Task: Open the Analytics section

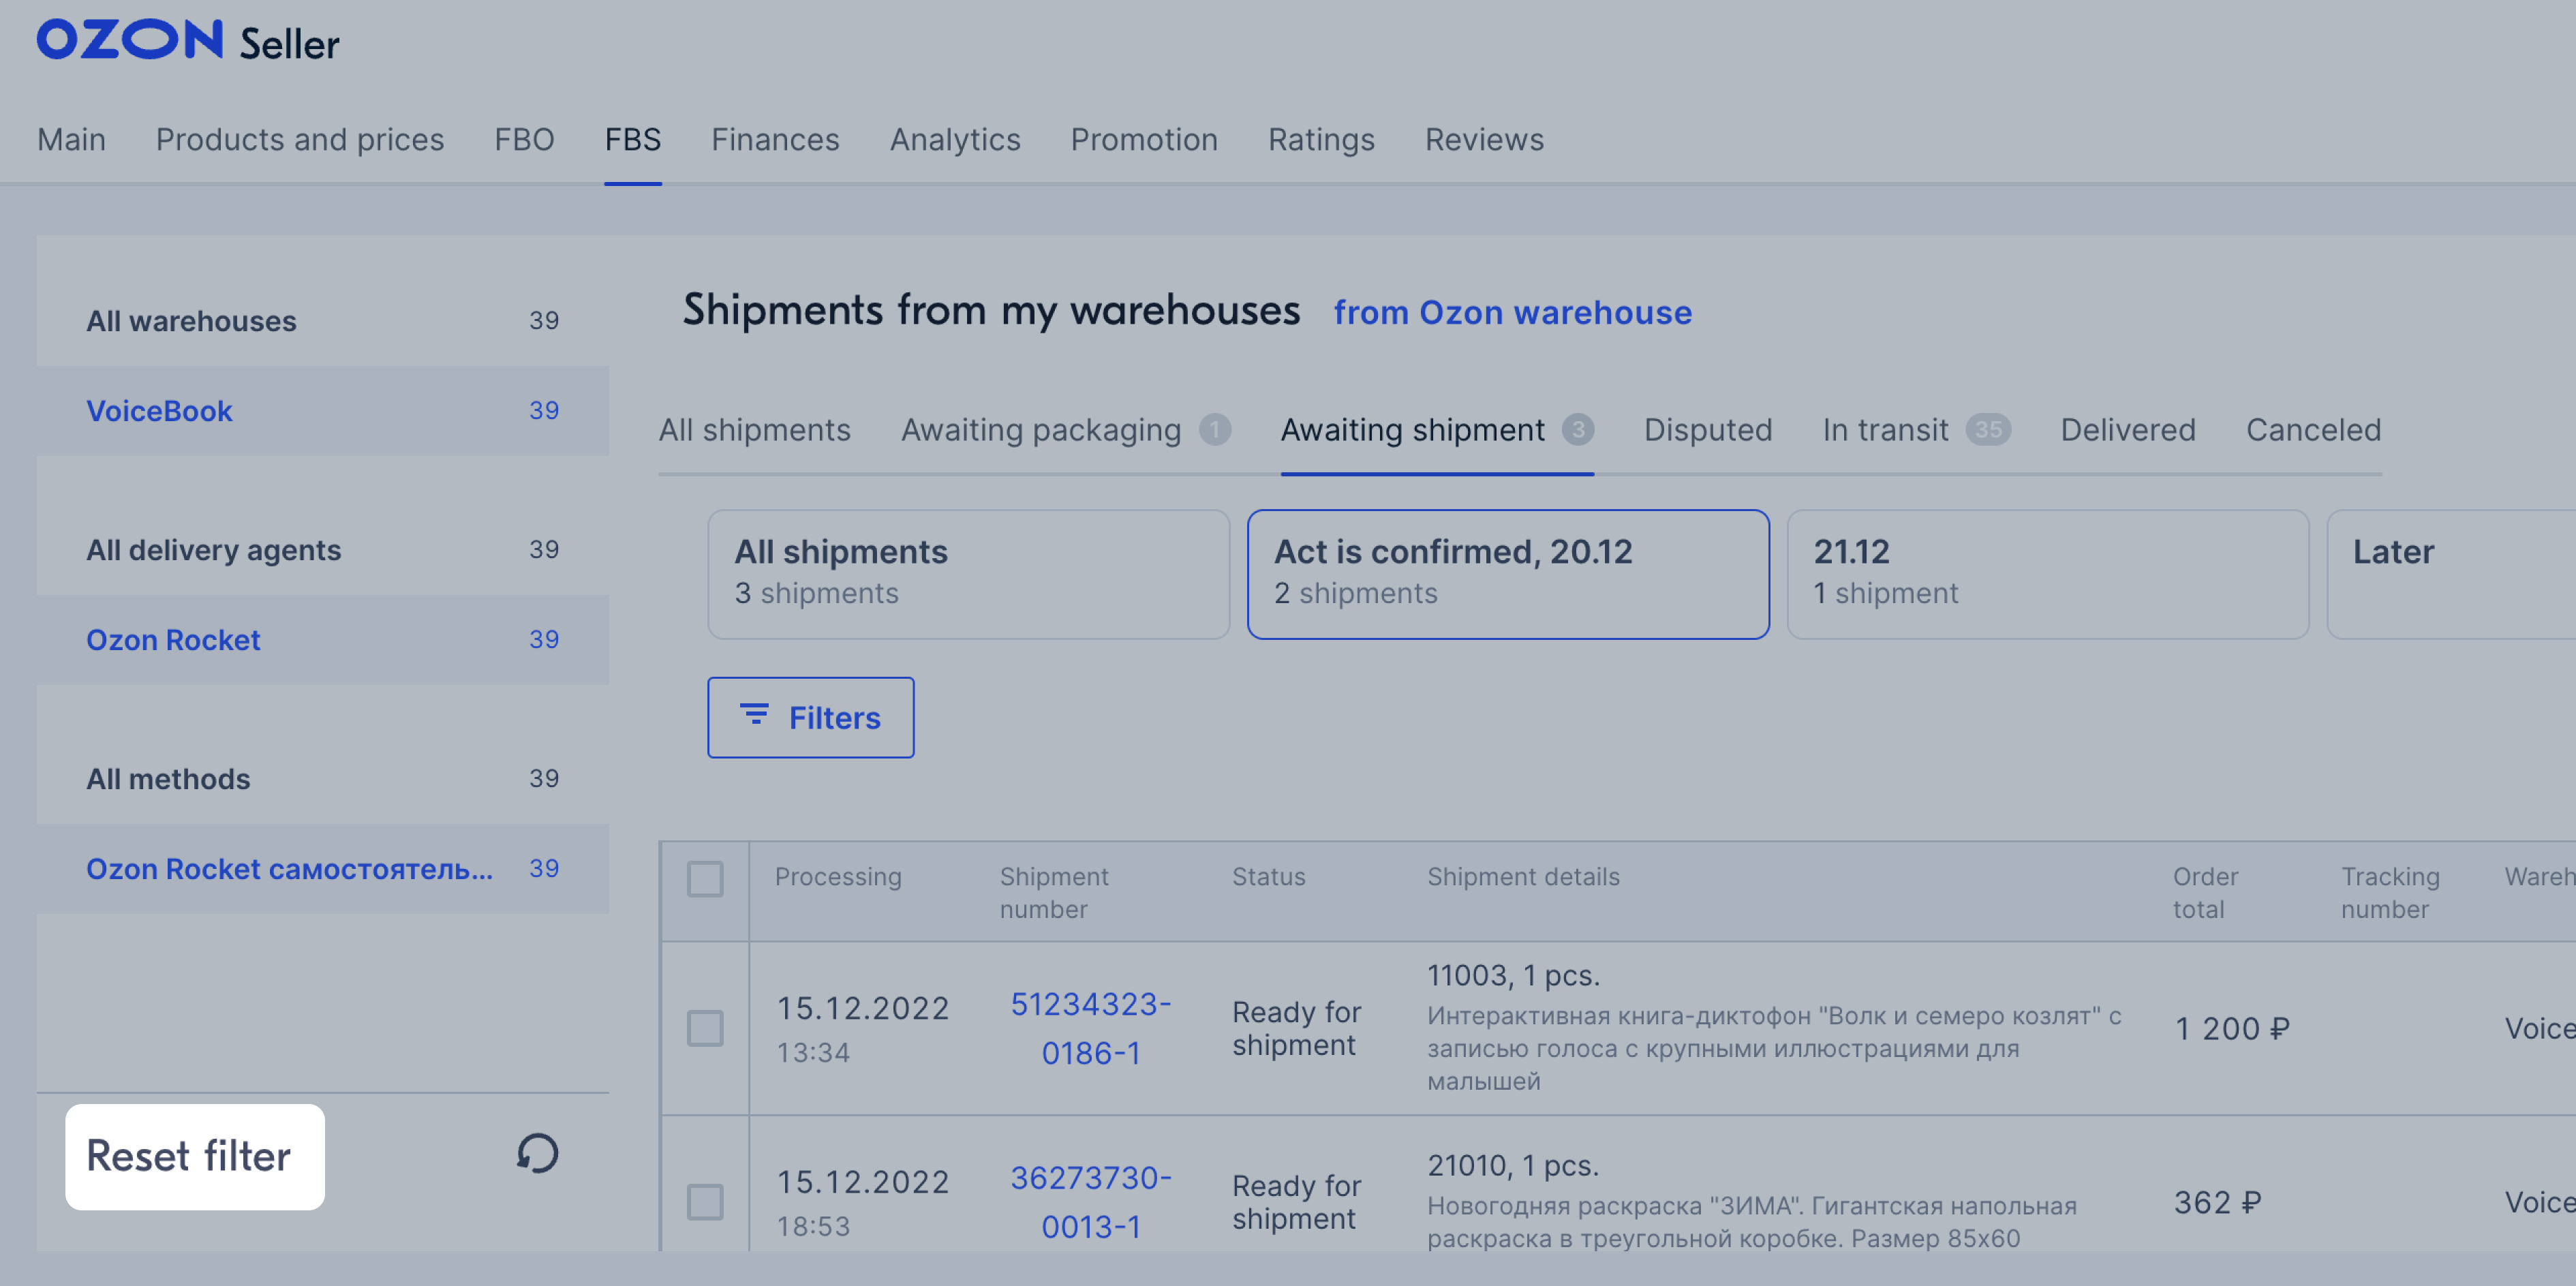Action: tap(955, 139)
